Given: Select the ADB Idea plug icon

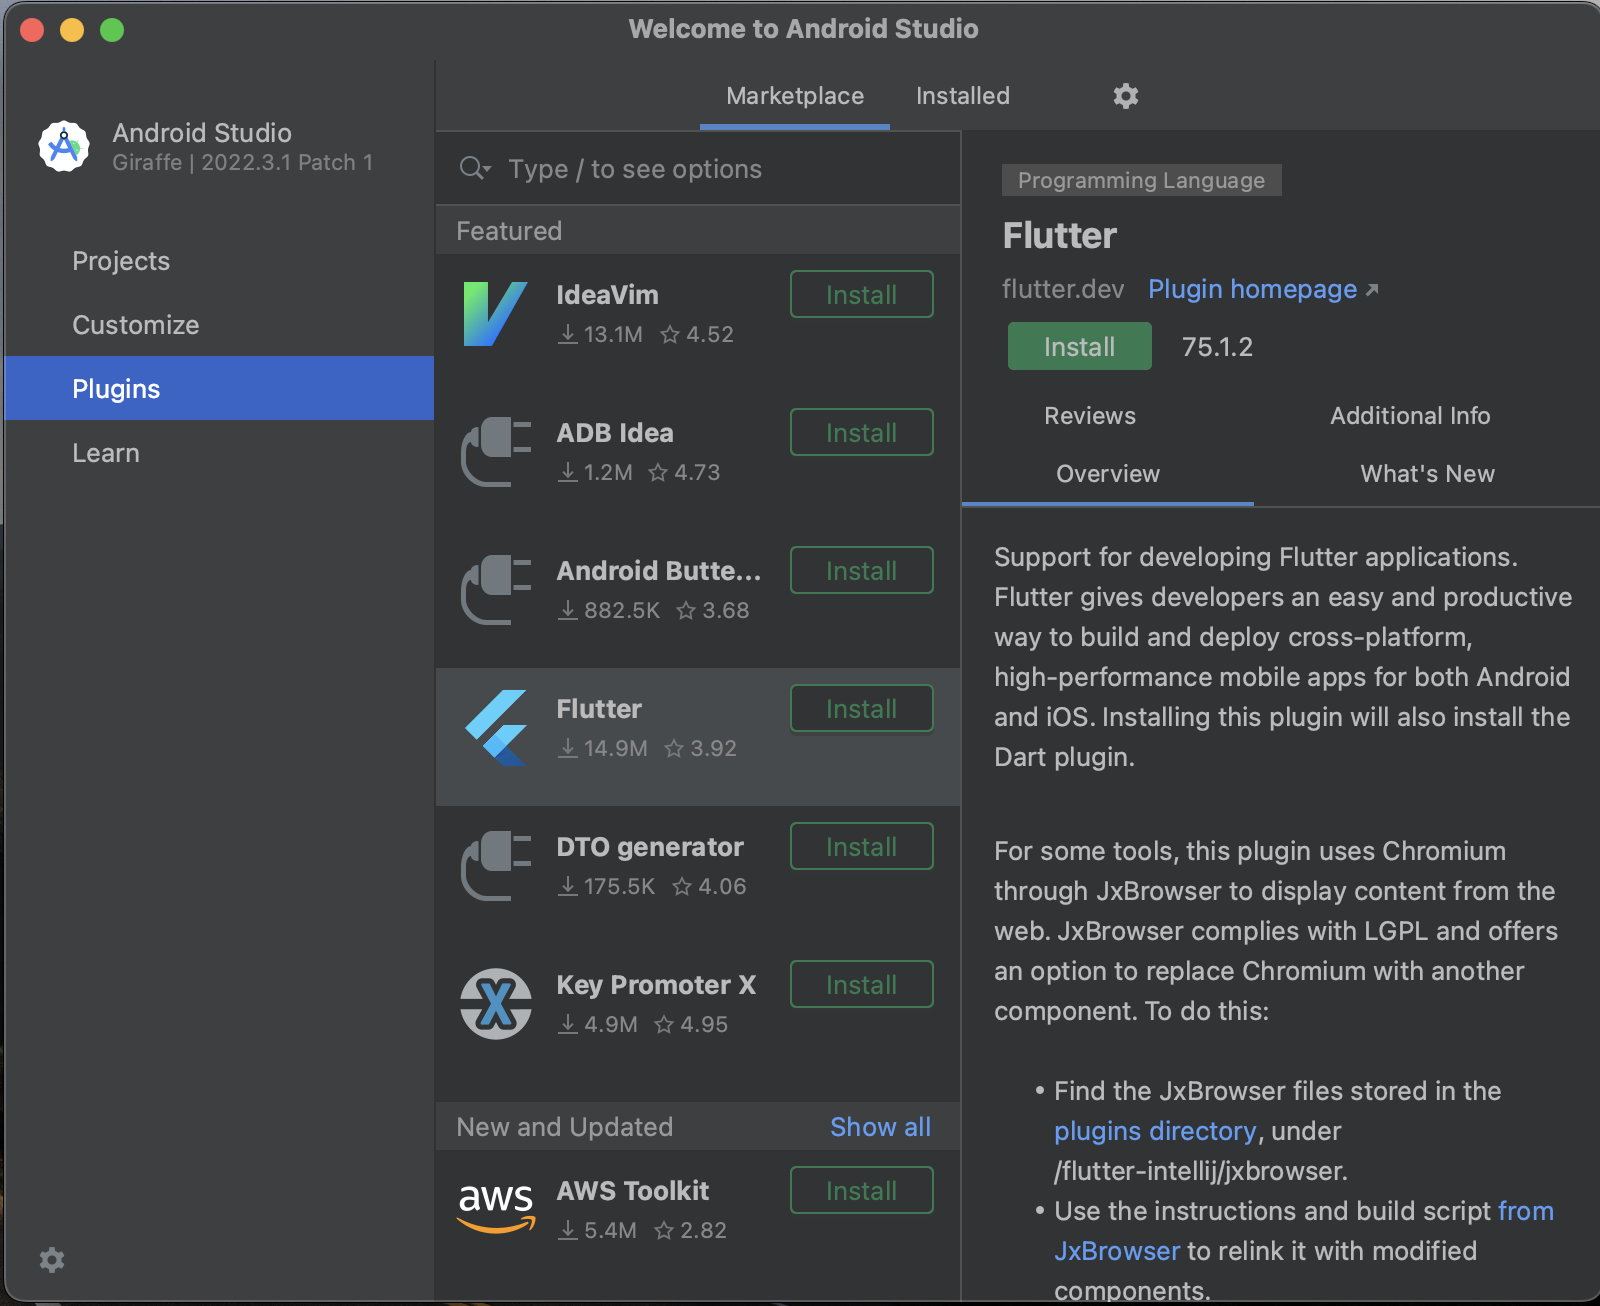Looking at the screenshot, I should click(x=495, y=452).
